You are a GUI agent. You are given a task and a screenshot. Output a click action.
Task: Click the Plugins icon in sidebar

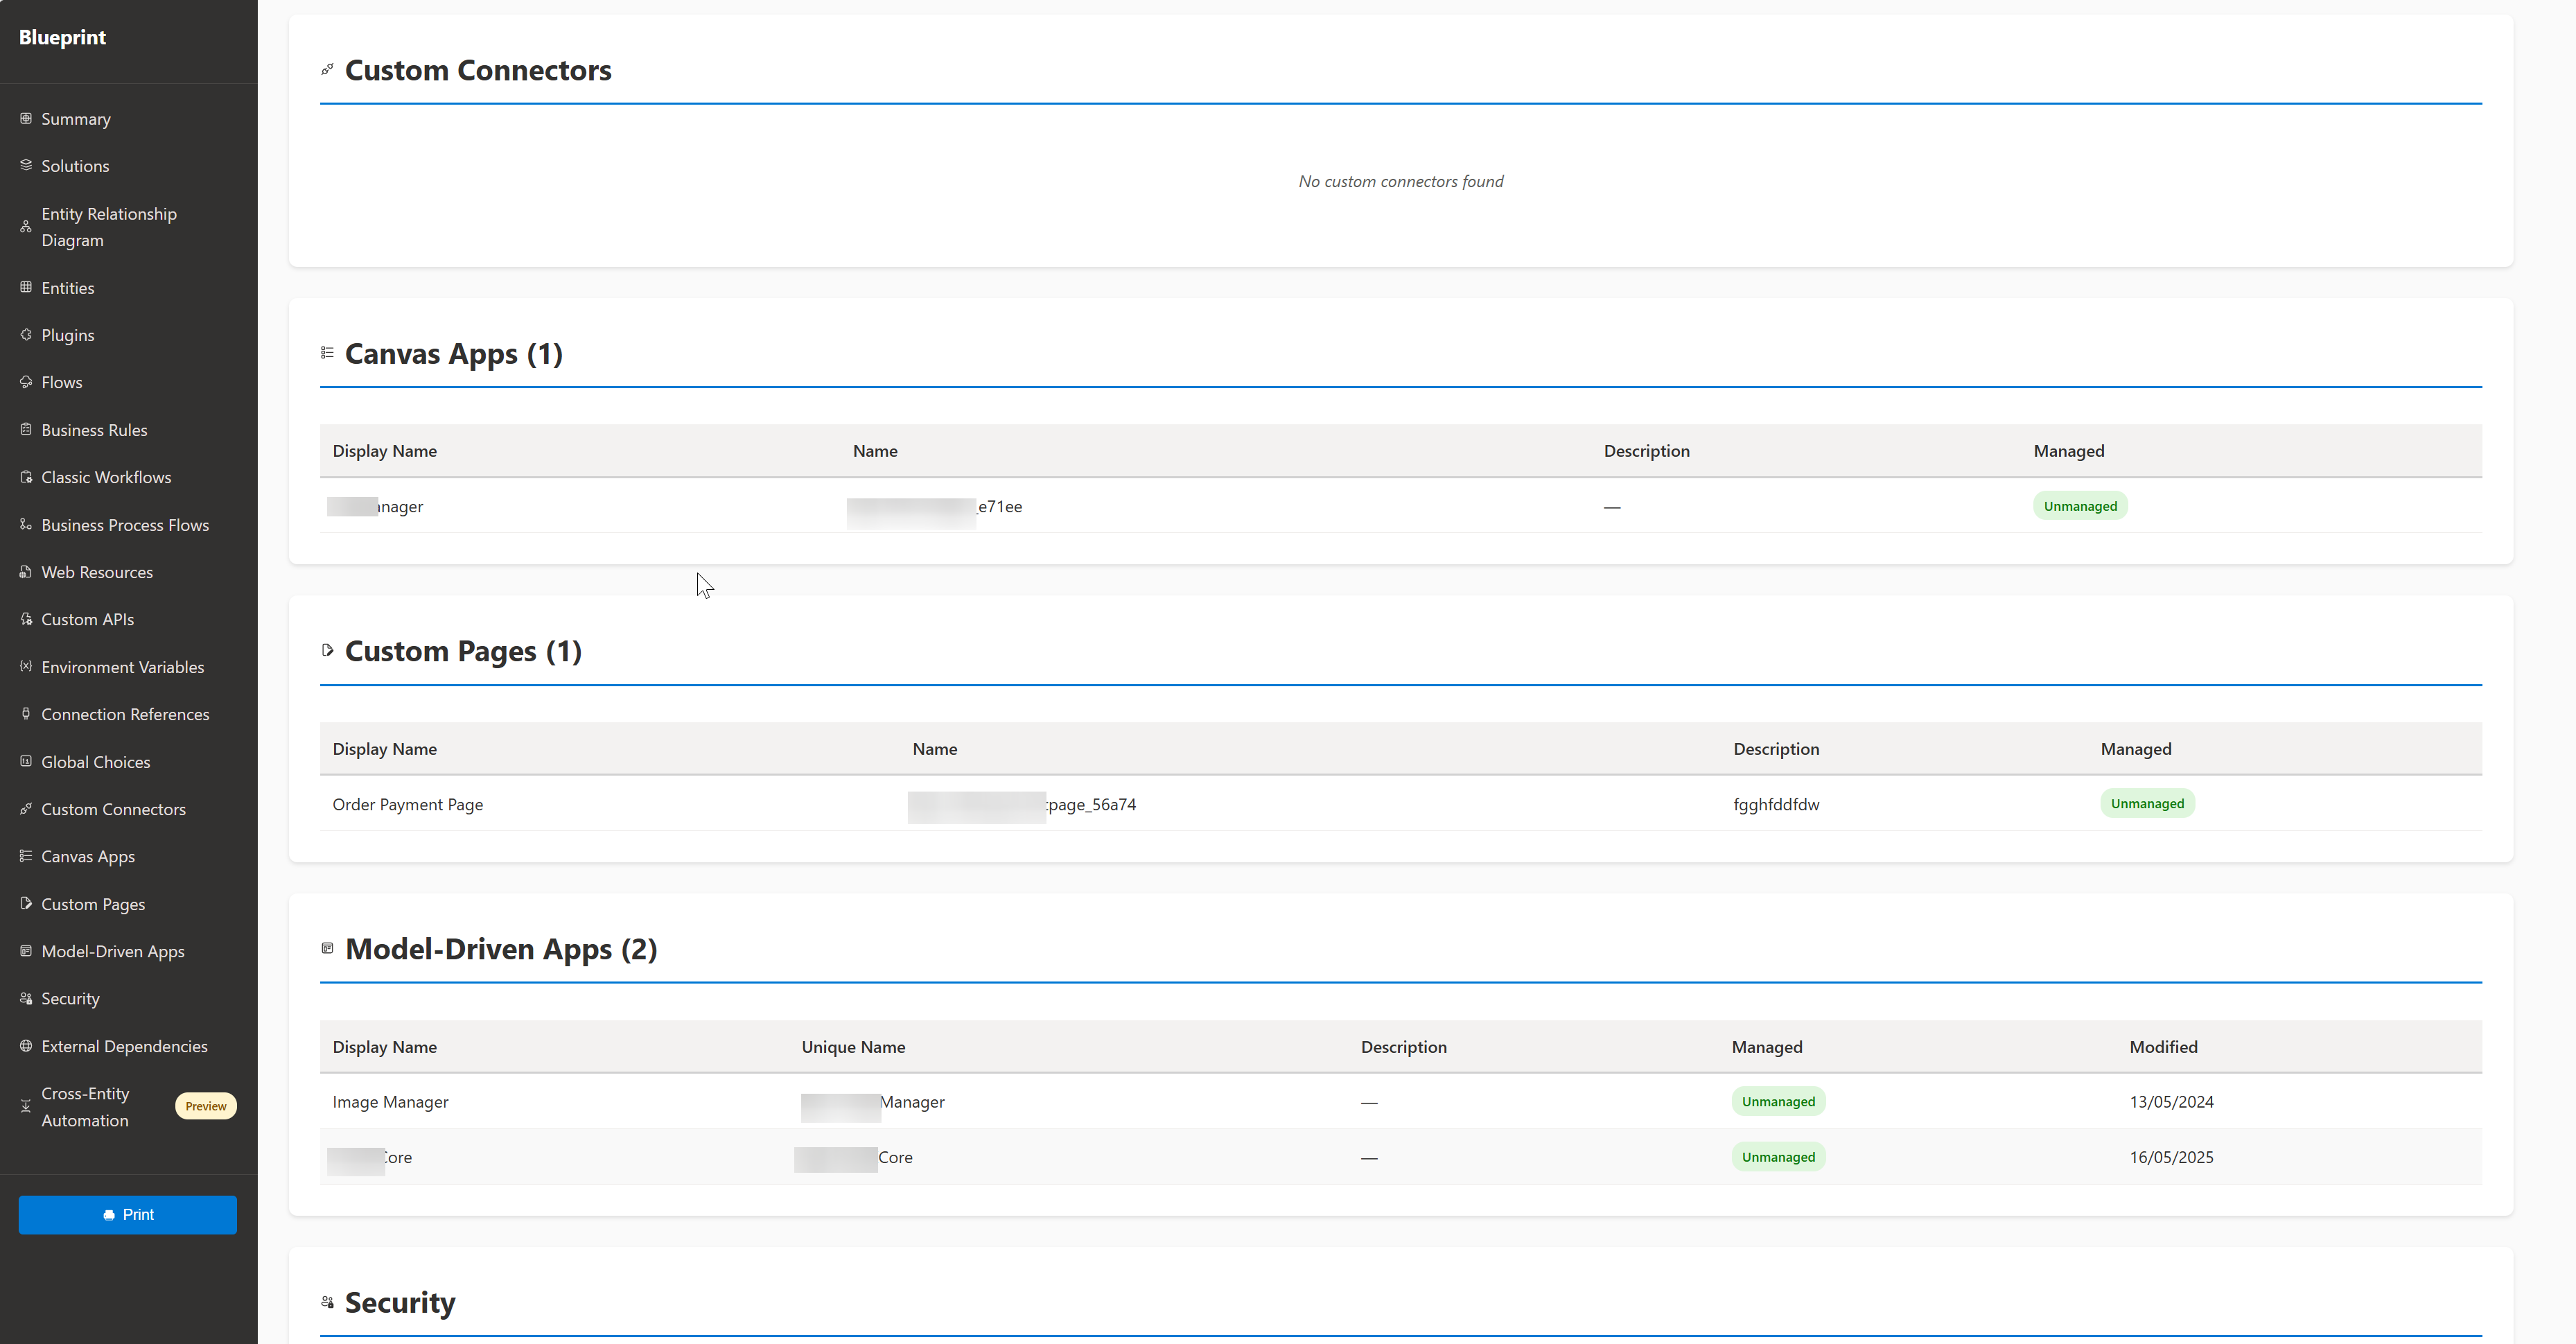coord(26,334)
